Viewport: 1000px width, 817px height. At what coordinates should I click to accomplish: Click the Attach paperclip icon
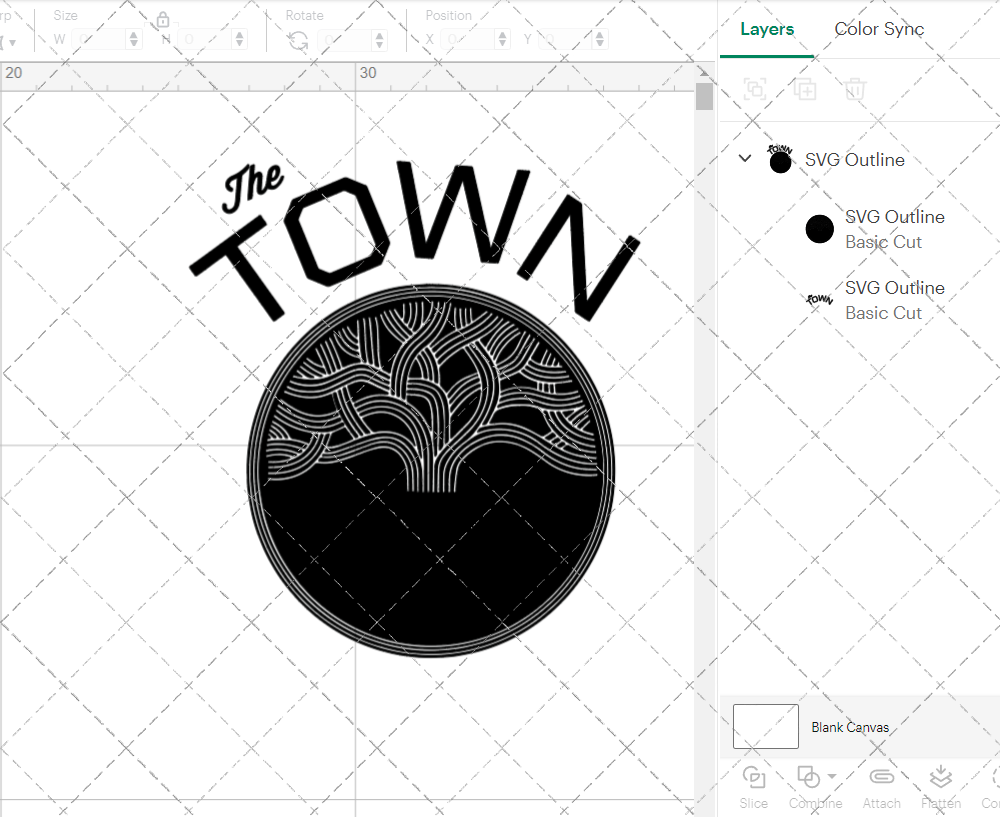pyautogui.click(x=881, y=778)
